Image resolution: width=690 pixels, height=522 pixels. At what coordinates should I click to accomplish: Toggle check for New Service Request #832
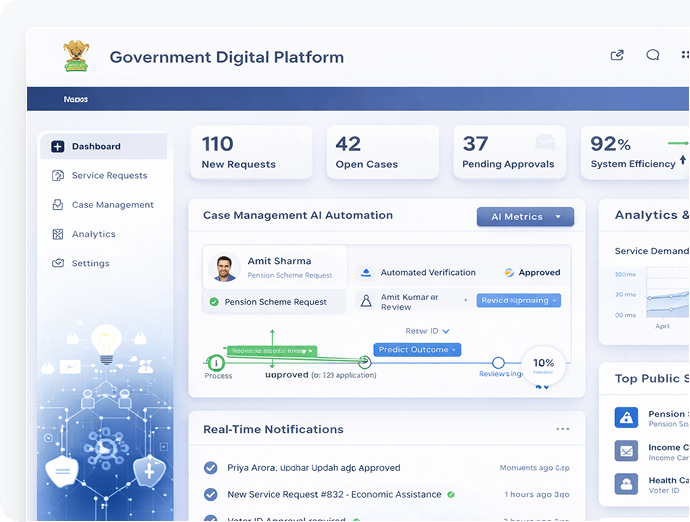[211, 495]
